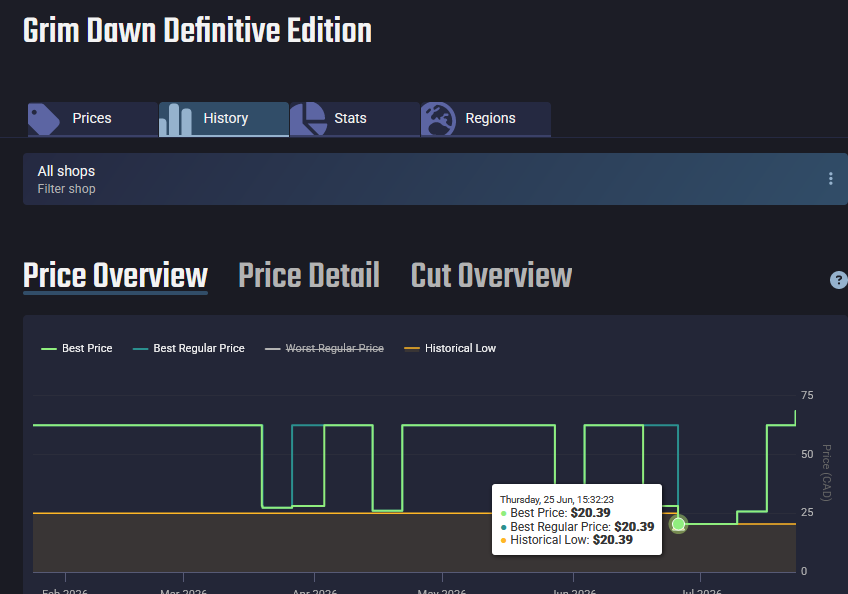Toggle Best Price legend series
Screen dimensions: 848x594
(77, 348)
